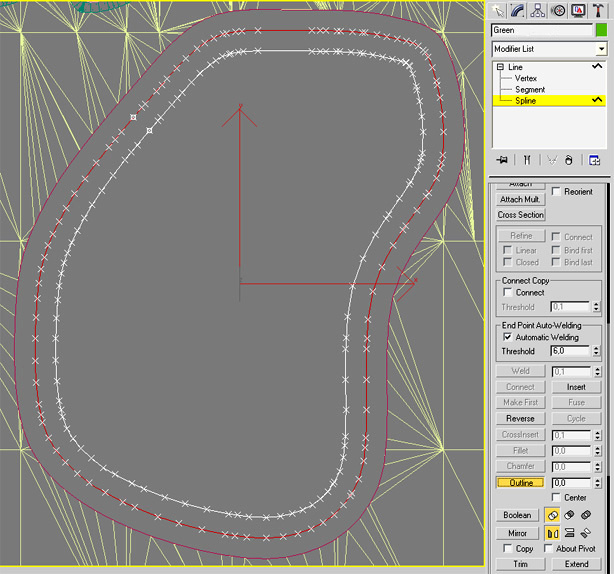
Task: Uncheck Automatic Welding
Action: tap(508, 337)
